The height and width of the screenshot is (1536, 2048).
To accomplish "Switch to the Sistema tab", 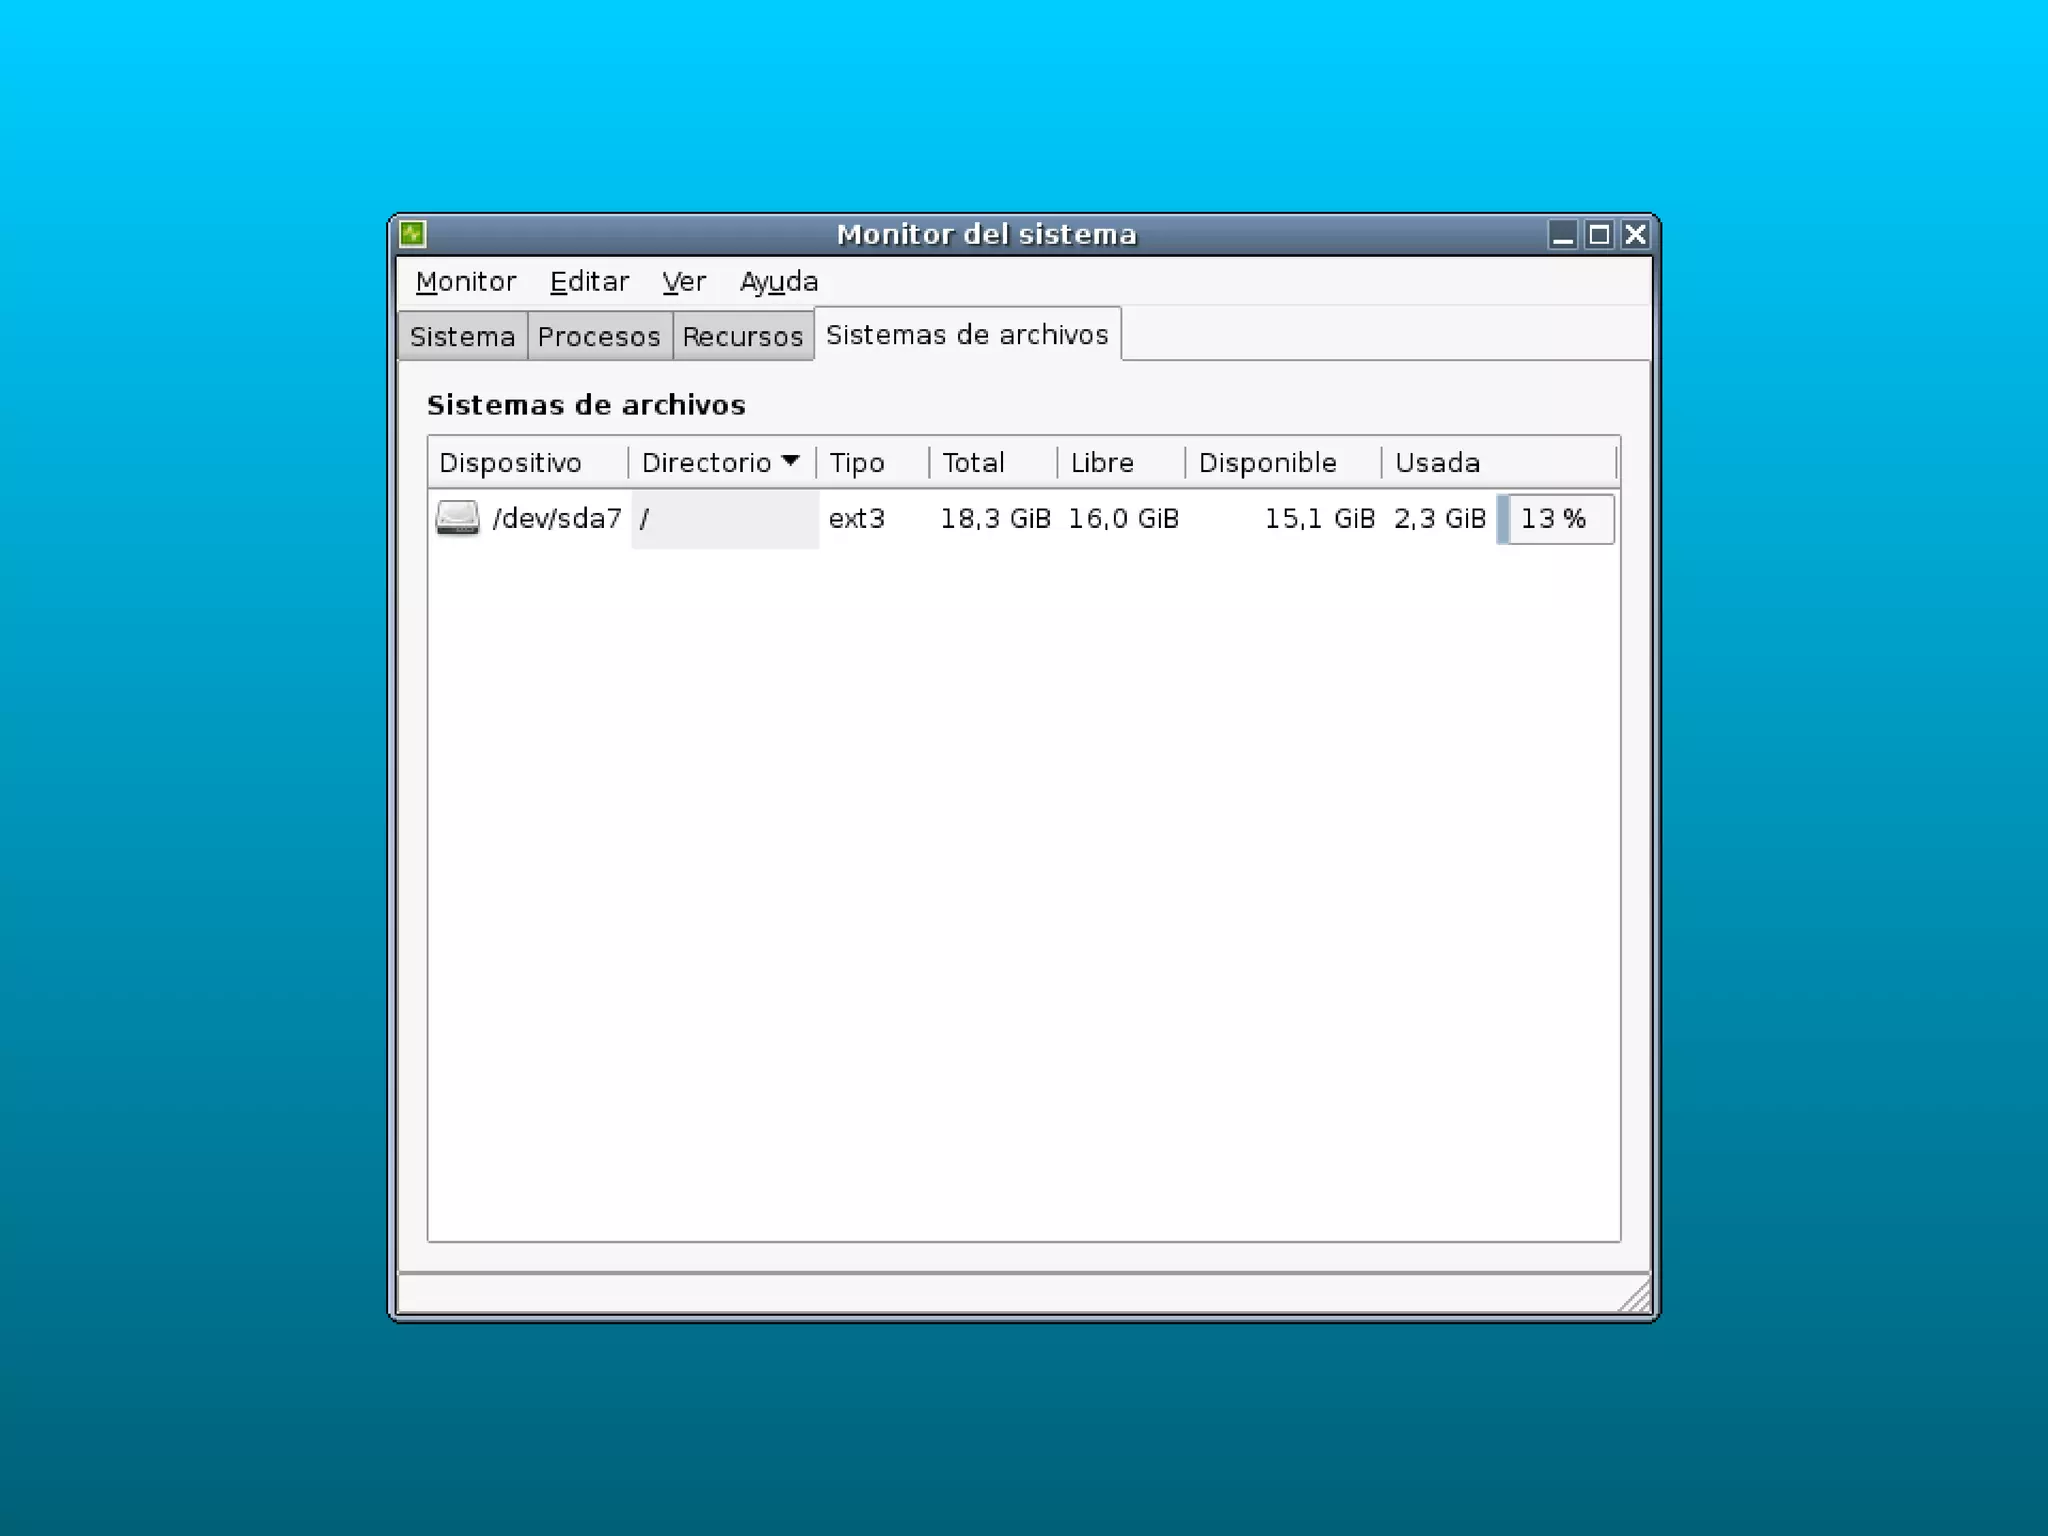I will [462, 336].
